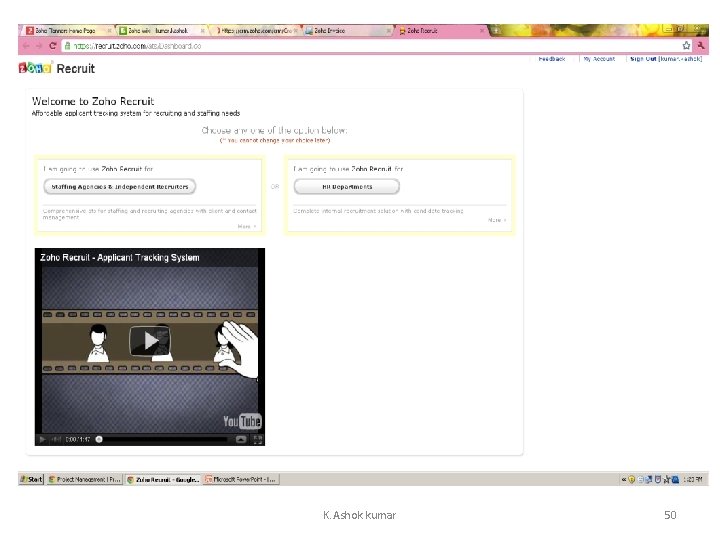Image resolution: width=720 pixels, height=540 pixels.
Task: Switch to Project Management taskbar window
Action: coord(84,479)
